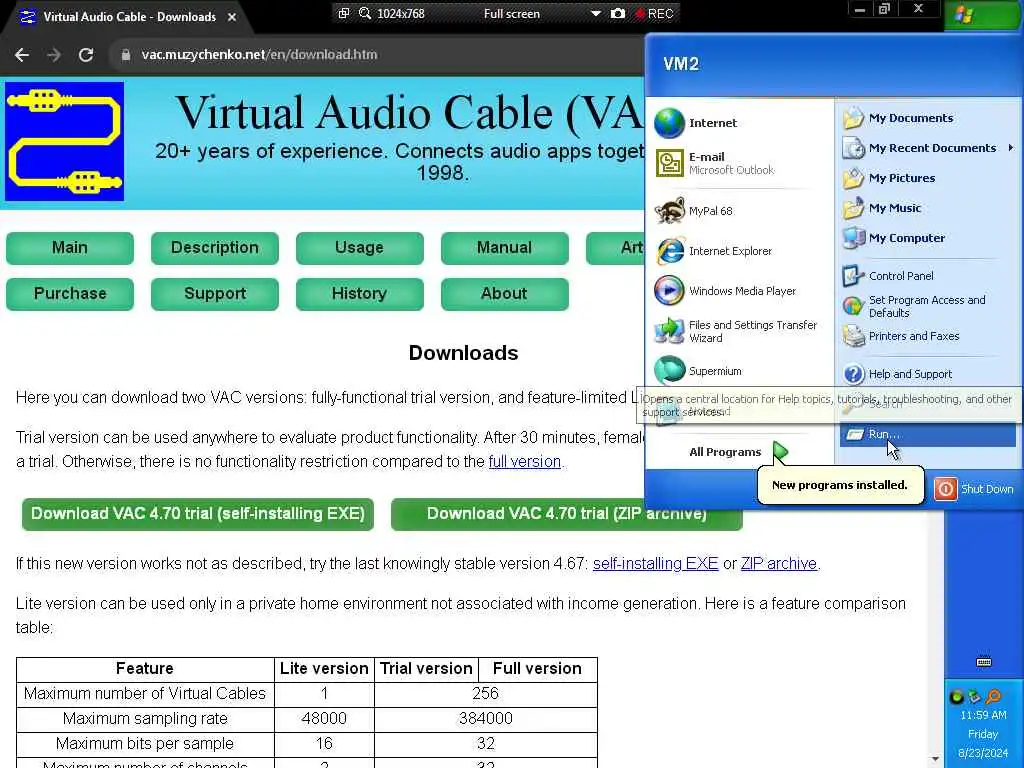Viewport: 1024px width, 768px height.
Task: View the History page button
Action: pyautogui.click(x=360, y=294)
